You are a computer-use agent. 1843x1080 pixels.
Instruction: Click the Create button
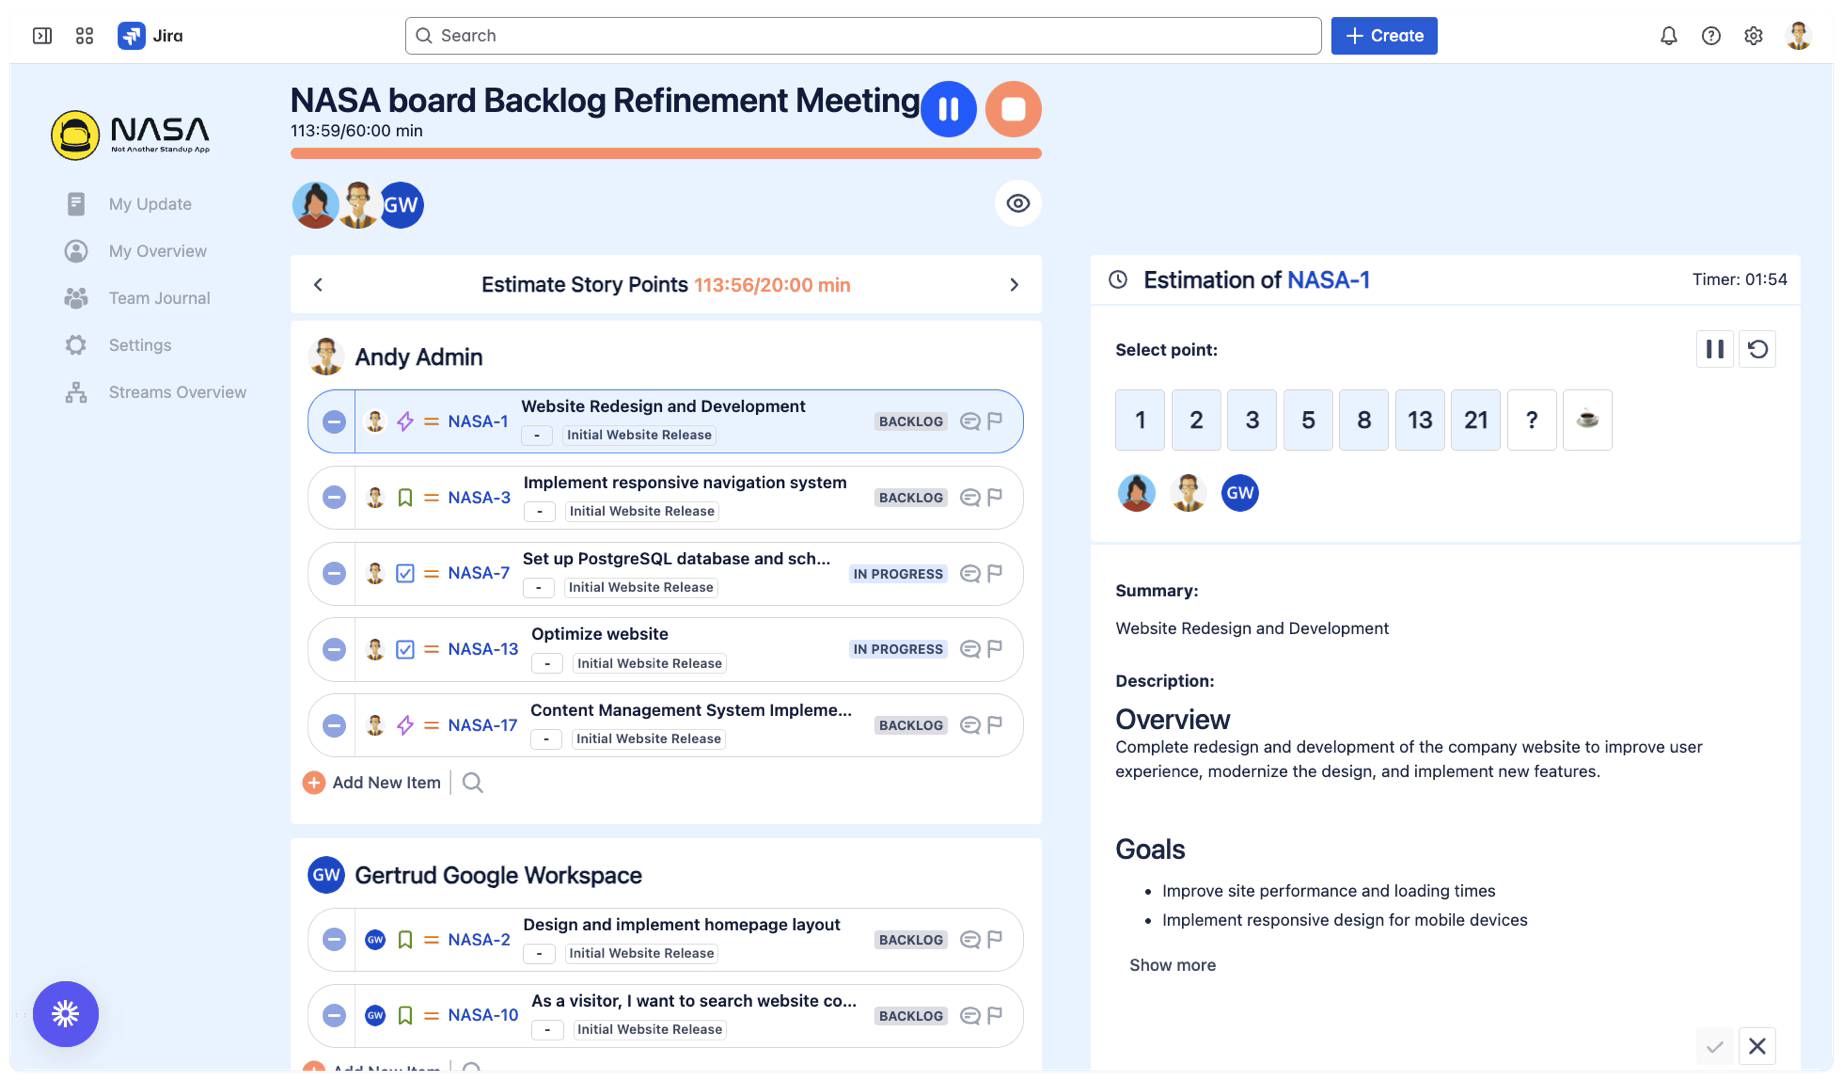coord(1384,36)
